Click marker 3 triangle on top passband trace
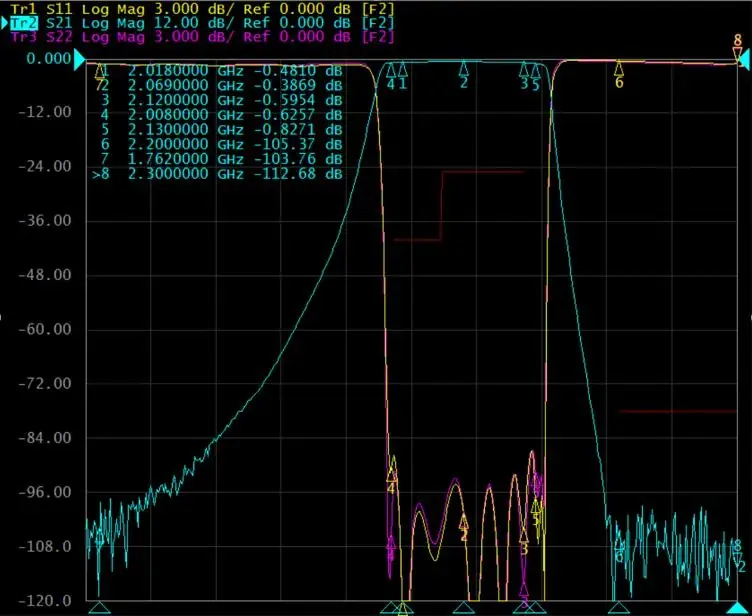 click(524, 70)
